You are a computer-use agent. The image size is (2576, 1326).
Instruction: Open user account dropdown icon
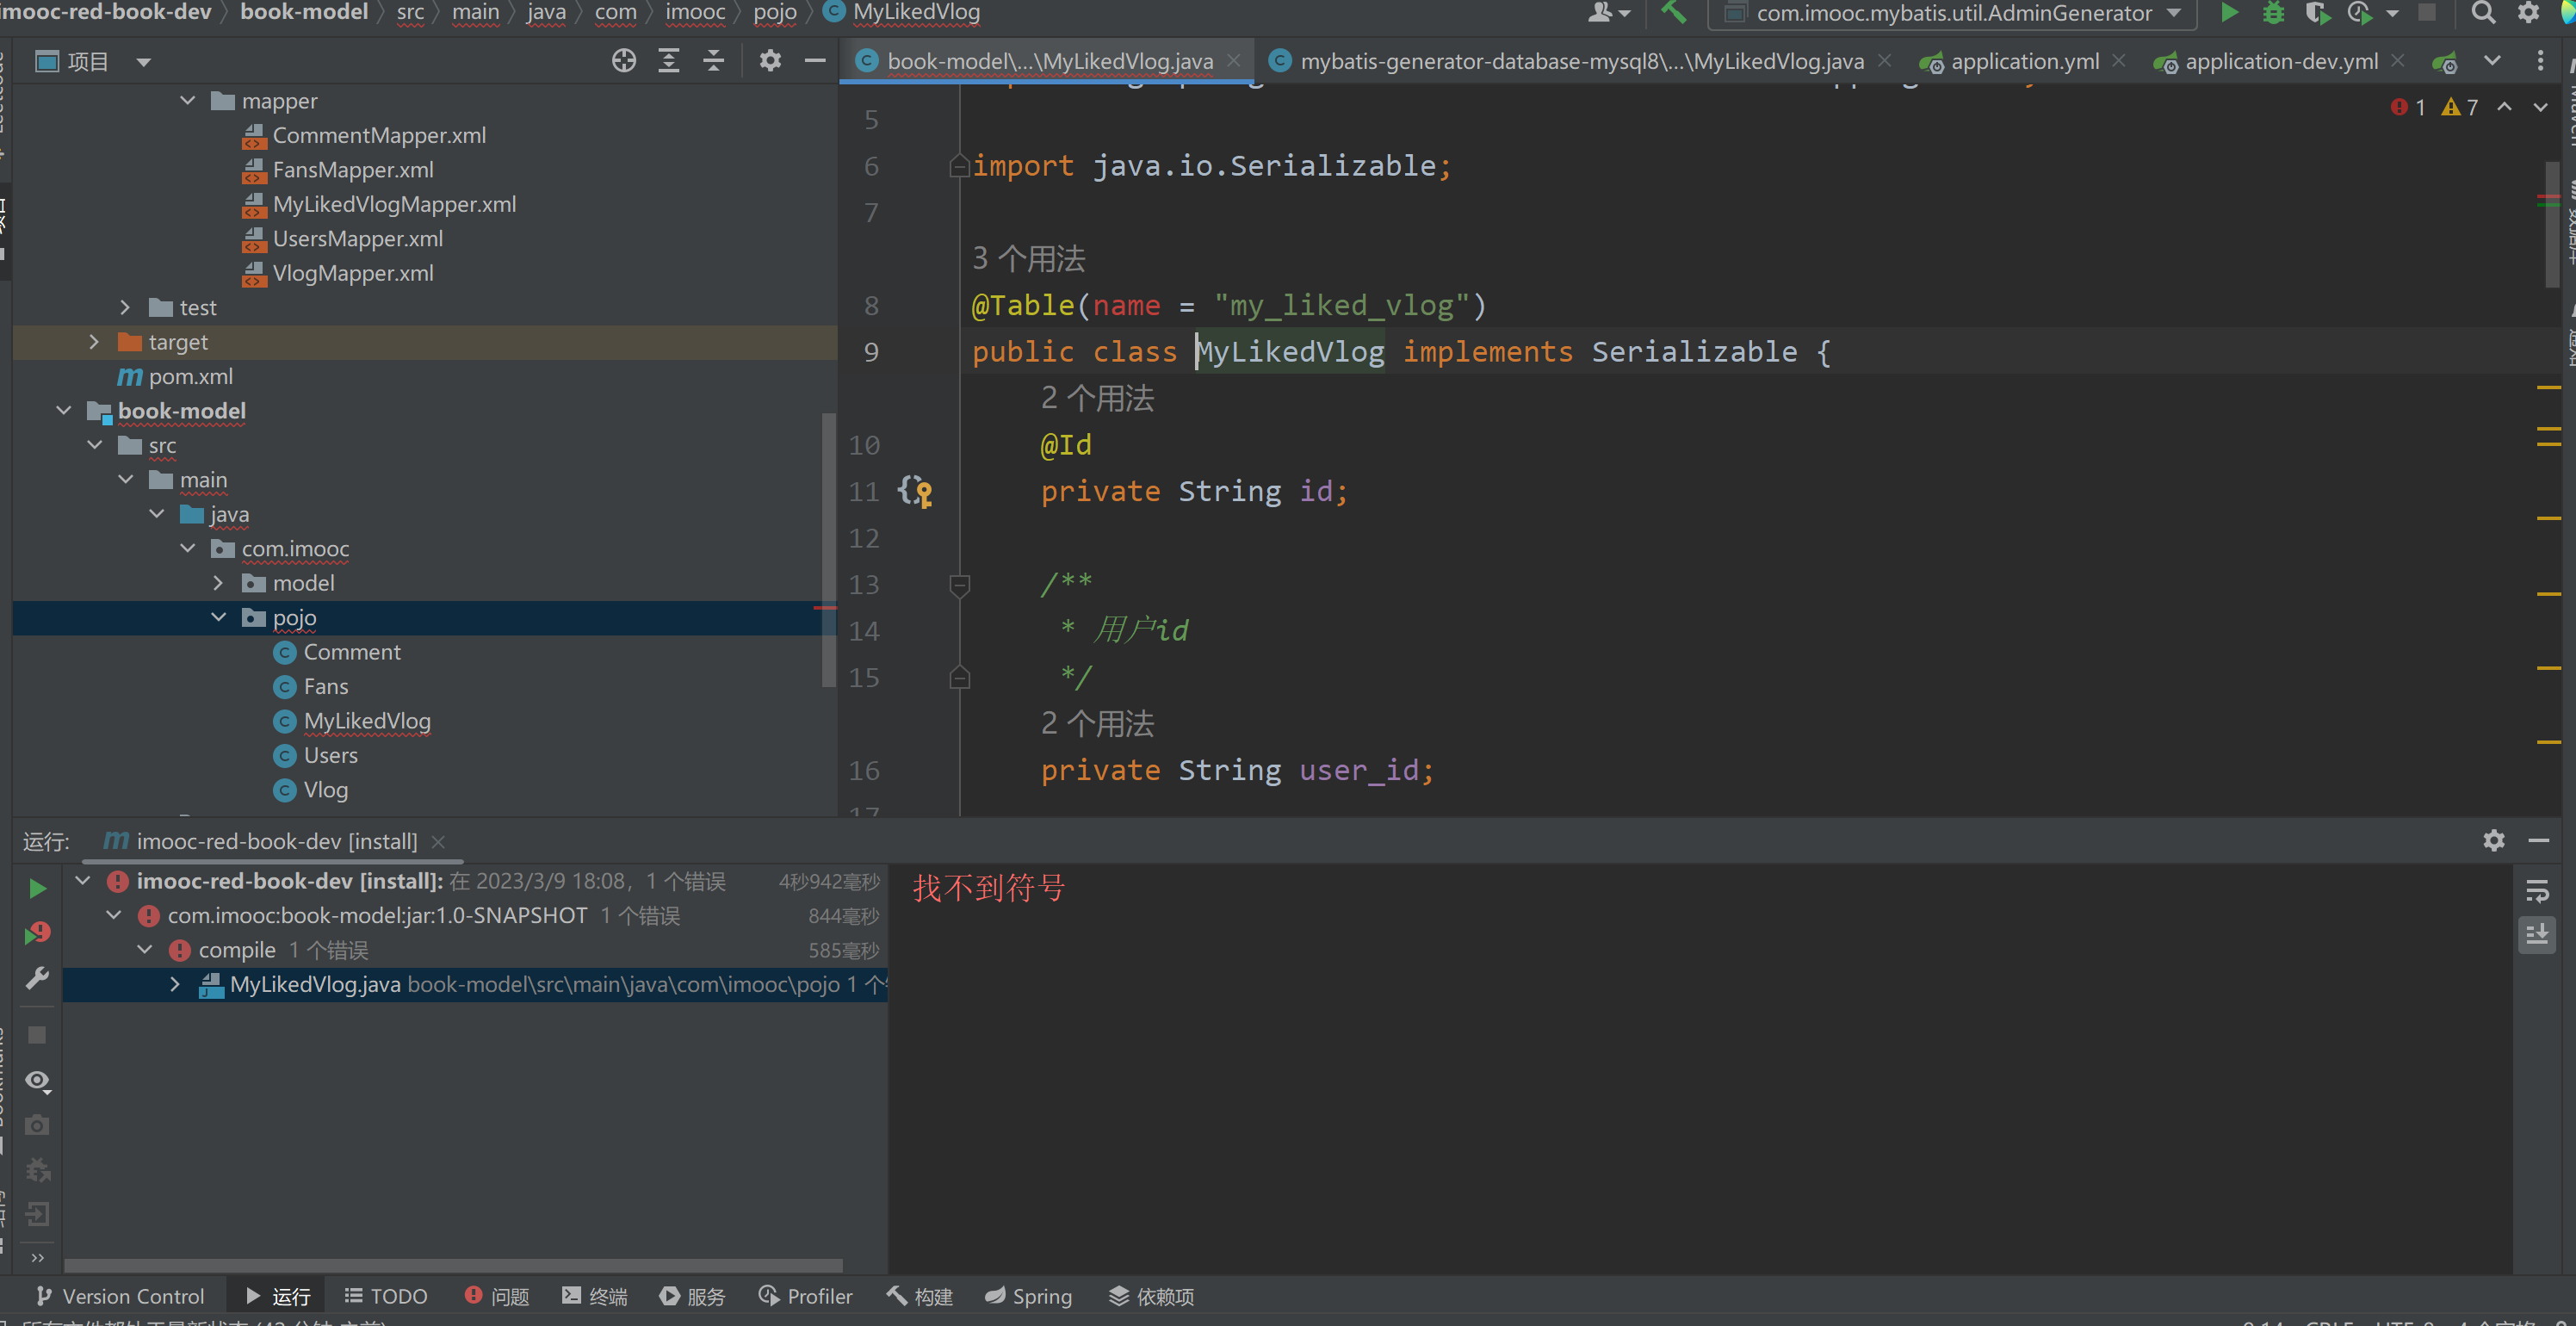click(1609, 13)
